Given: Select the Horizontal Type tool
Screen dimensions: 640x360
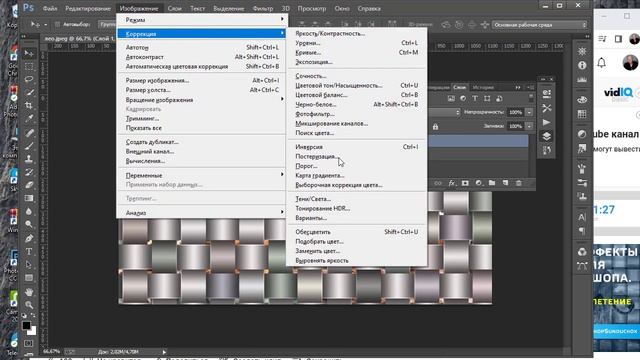Looking at the screenshot, I should click(x=29, y=251).
